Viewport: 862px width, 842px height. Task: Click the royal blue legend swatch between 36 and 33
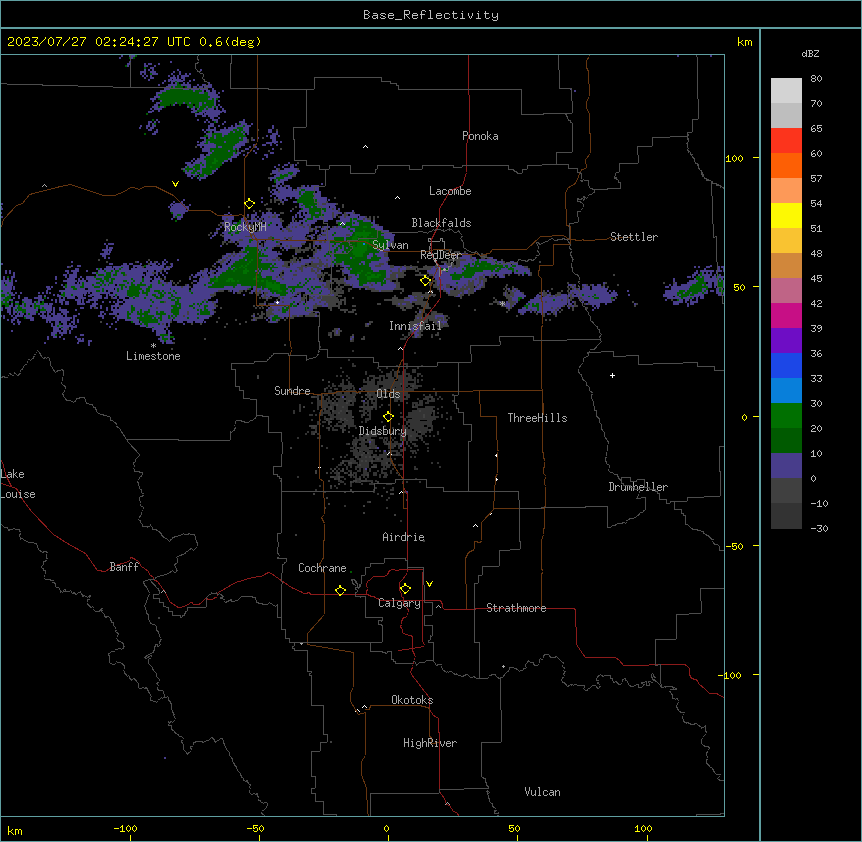786,365
